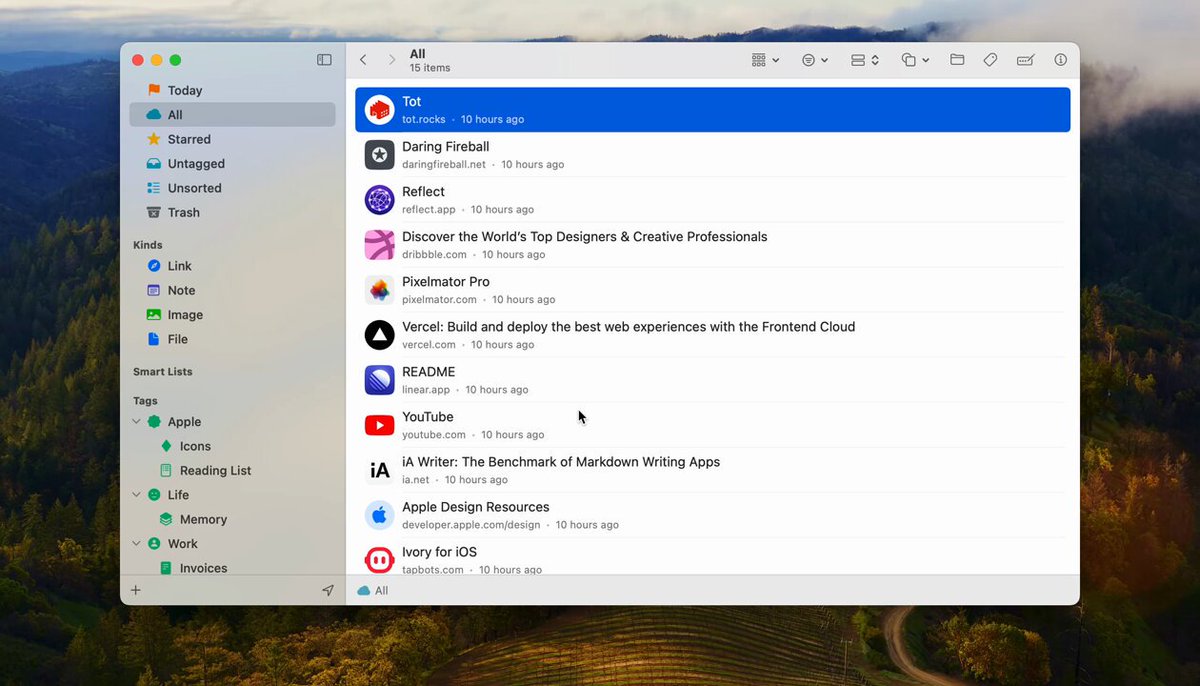Open the info inspector panel
Screen dimensions: 1200x686
pos(1060,60)
